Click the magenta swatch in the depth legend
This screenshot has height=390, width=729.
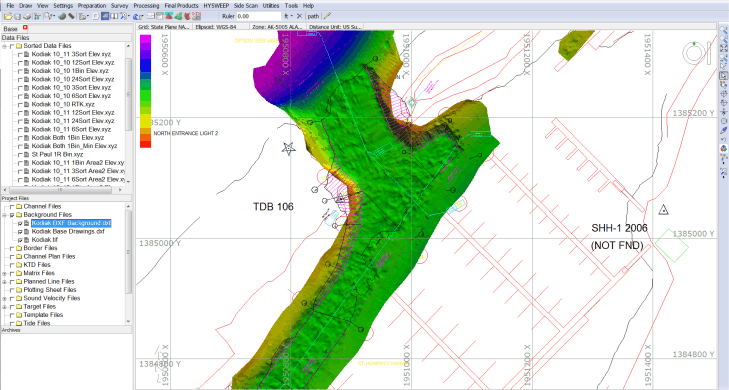(x=146, y=41)
